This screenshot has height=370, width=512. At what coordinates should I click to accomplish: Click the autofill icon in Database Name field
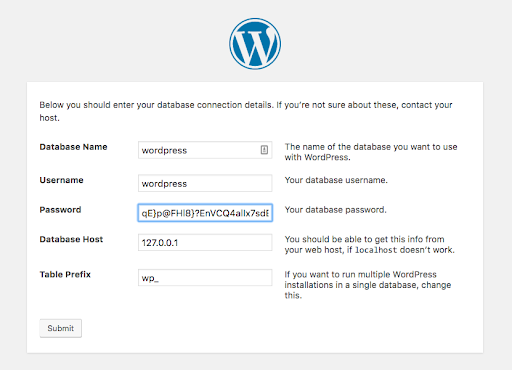pos(264,150)
